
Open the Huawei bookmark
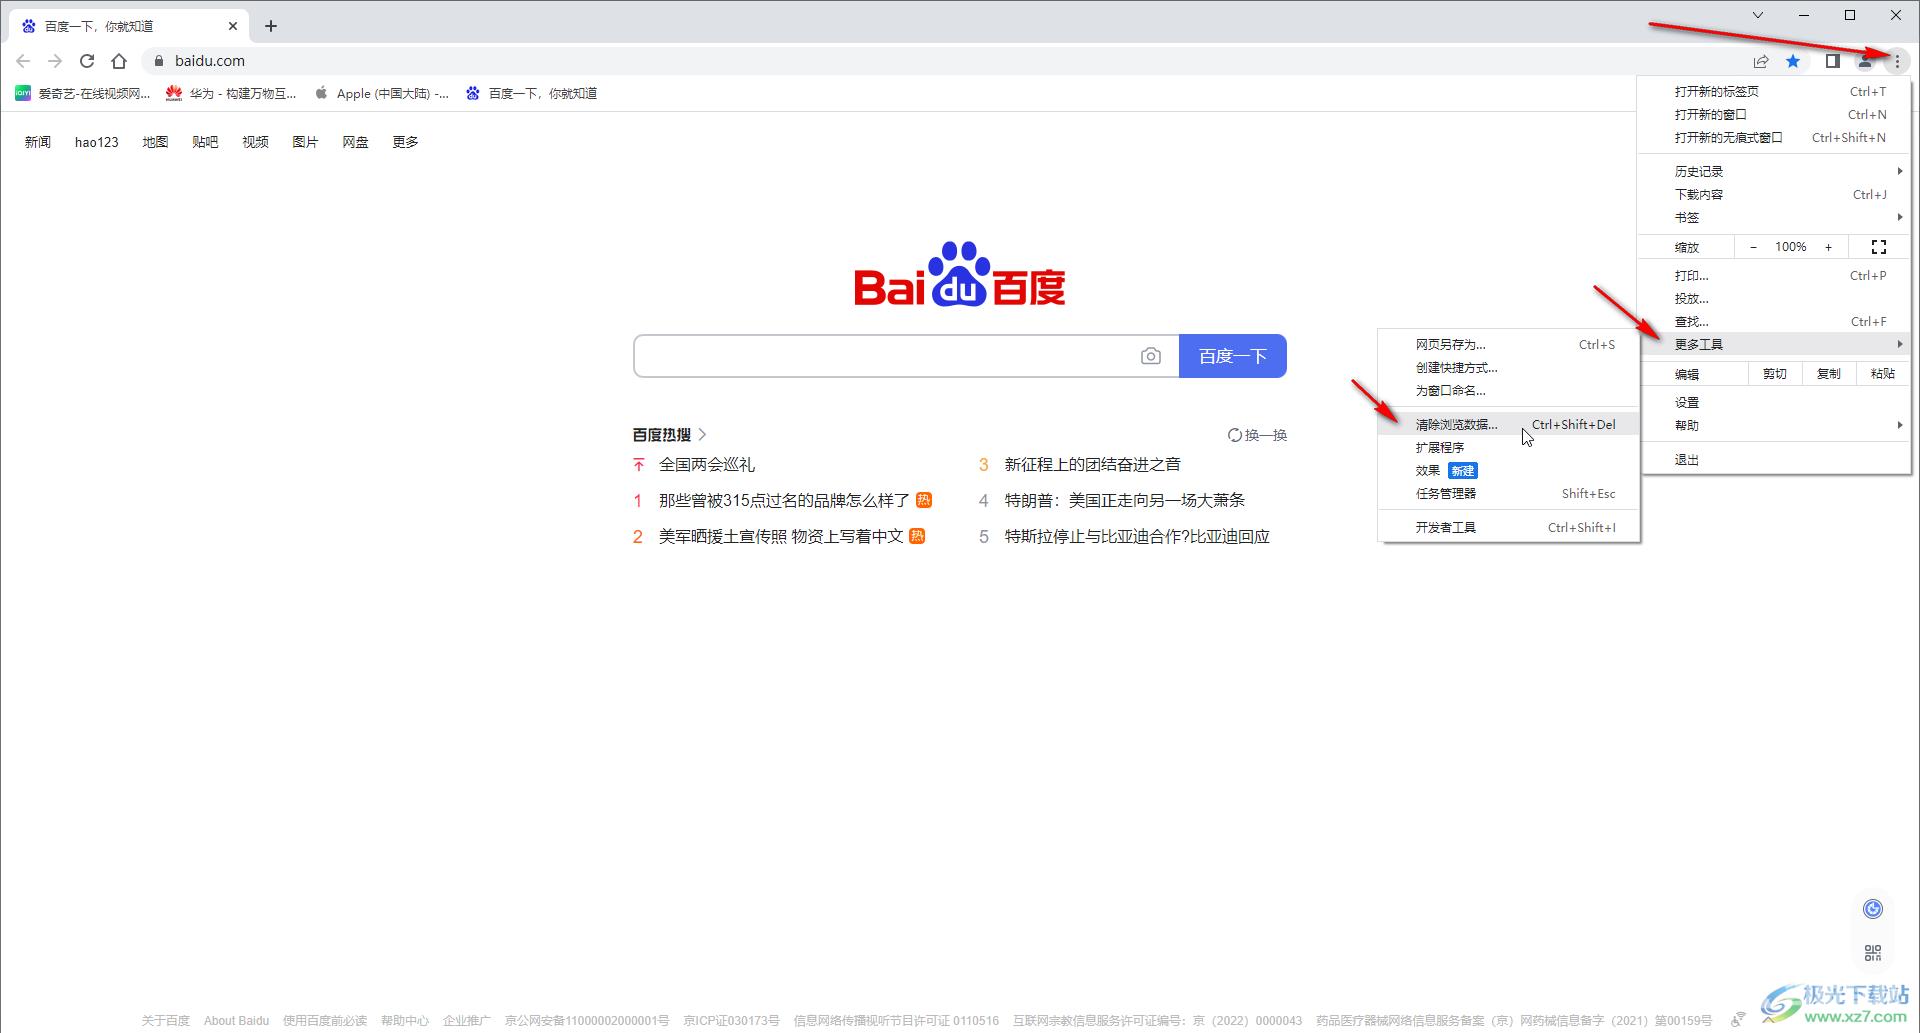pos(231,93)
